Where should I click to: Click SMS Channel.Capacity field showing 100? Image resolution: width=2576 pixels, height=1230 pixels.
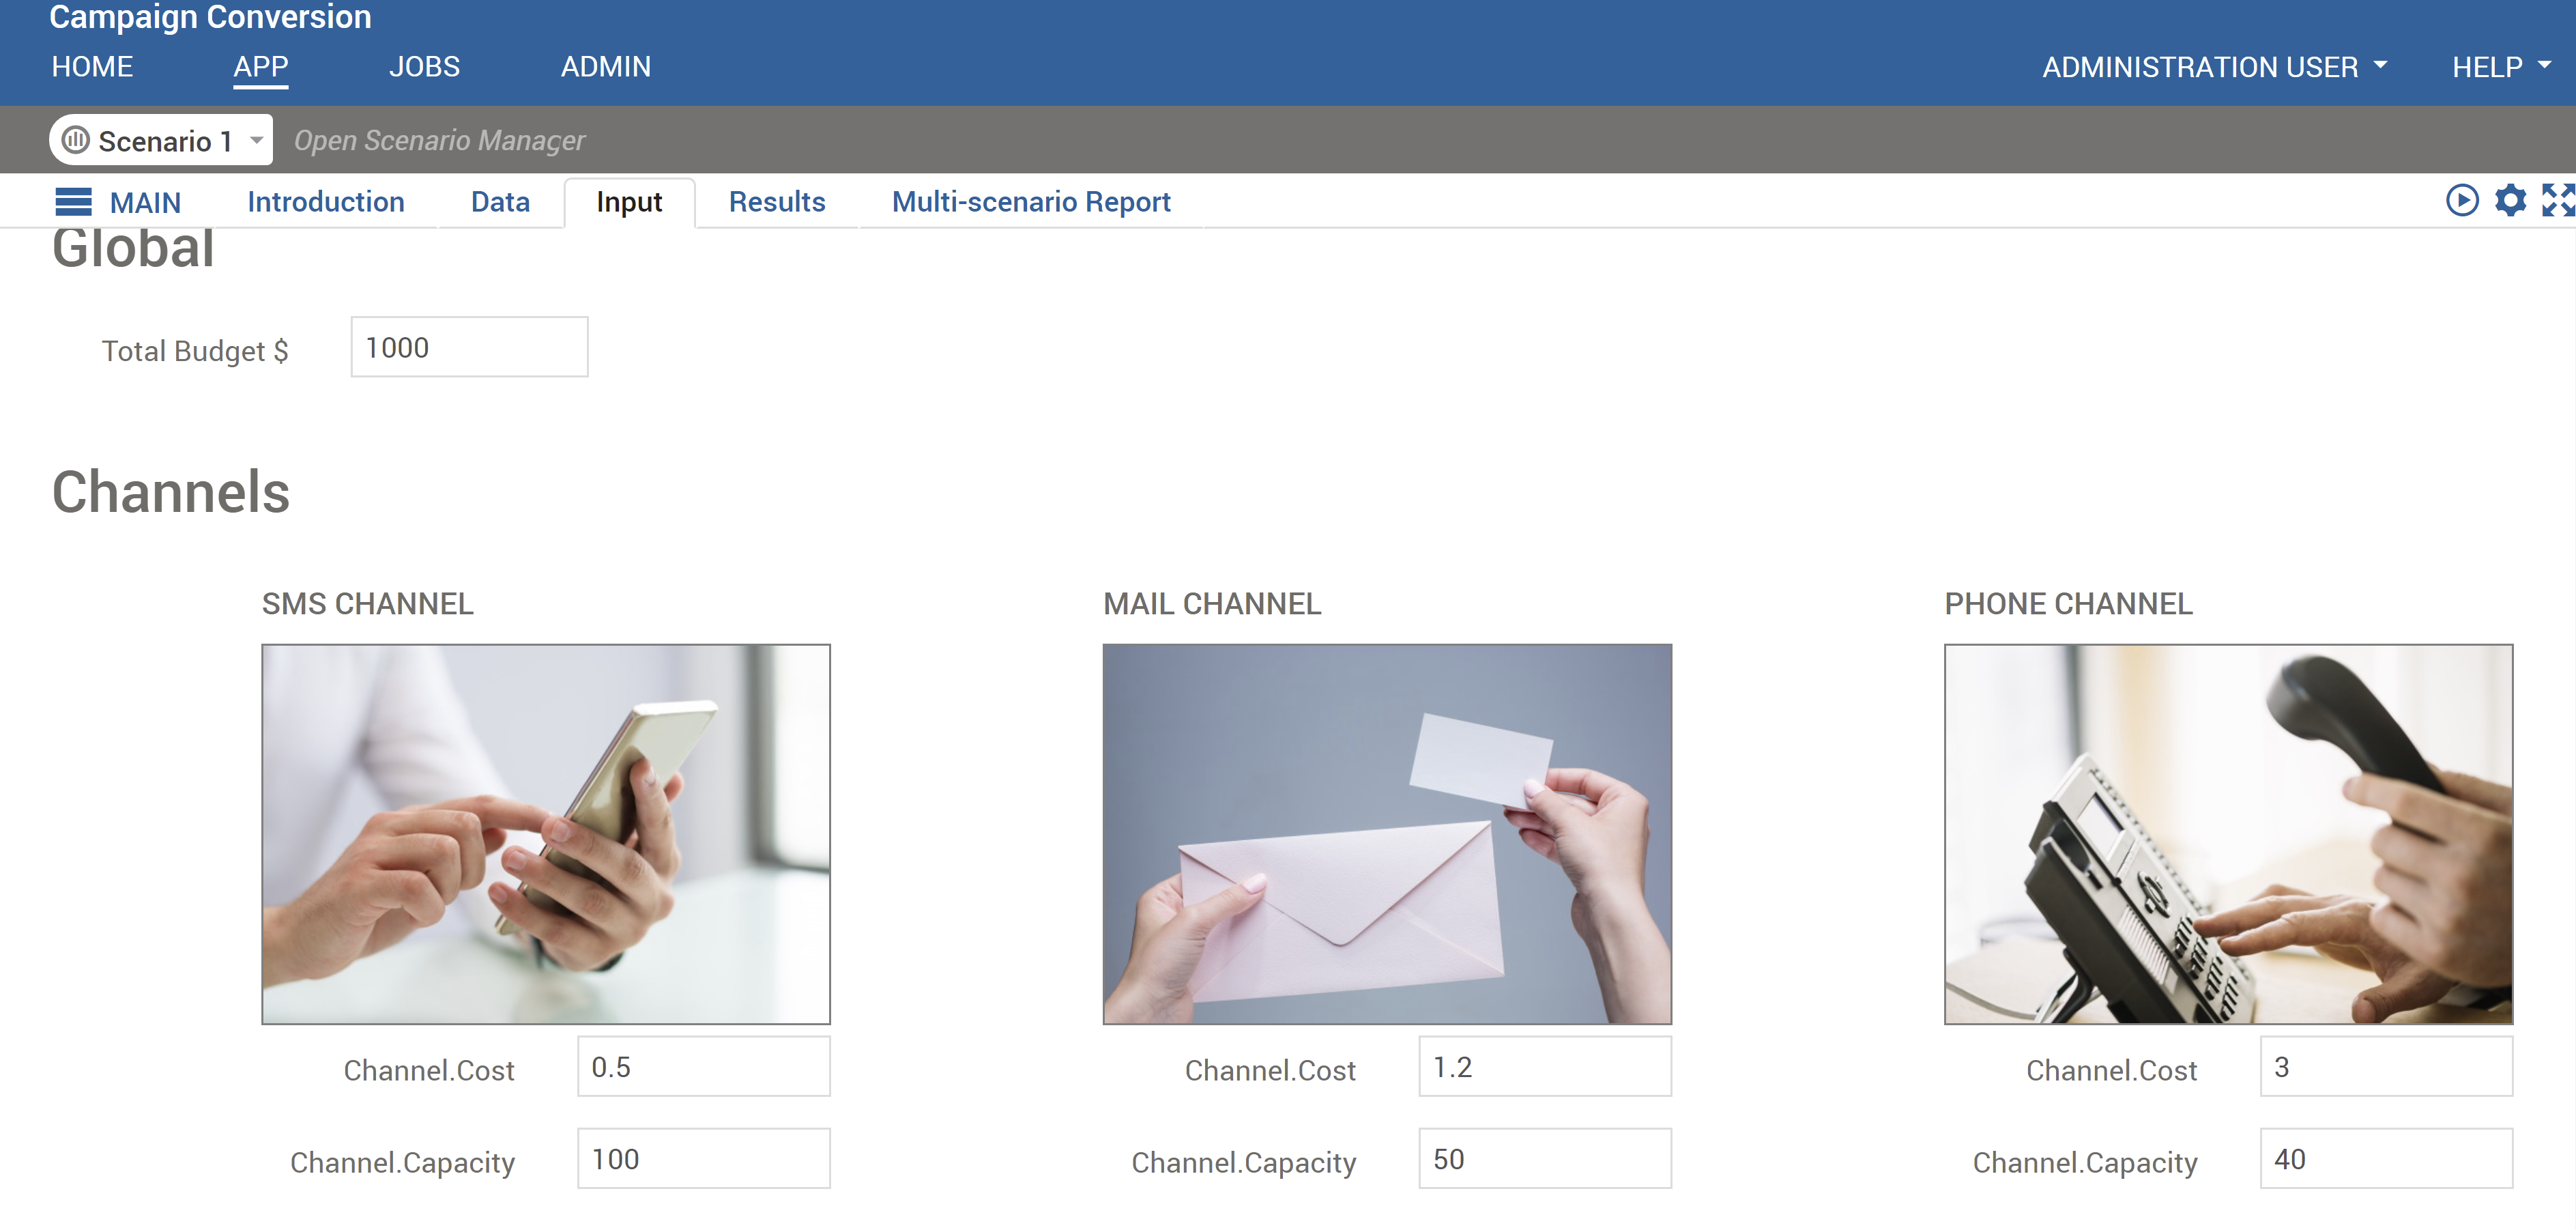tap(704, 1158)
